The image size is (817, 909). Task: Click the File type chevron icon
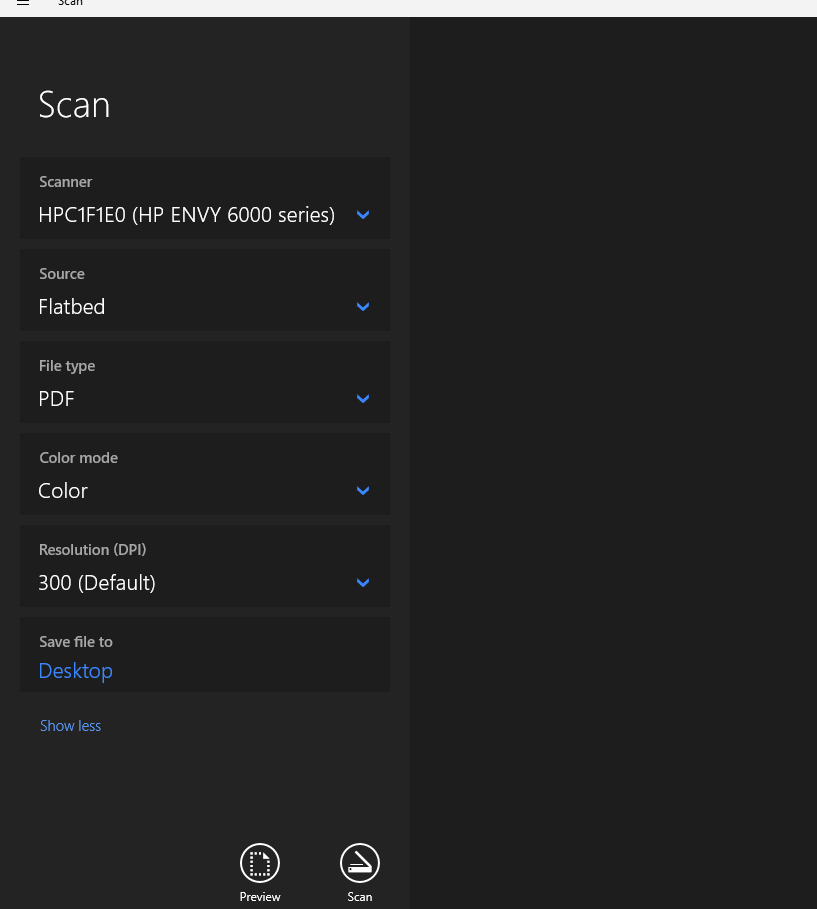coord(362,398)
